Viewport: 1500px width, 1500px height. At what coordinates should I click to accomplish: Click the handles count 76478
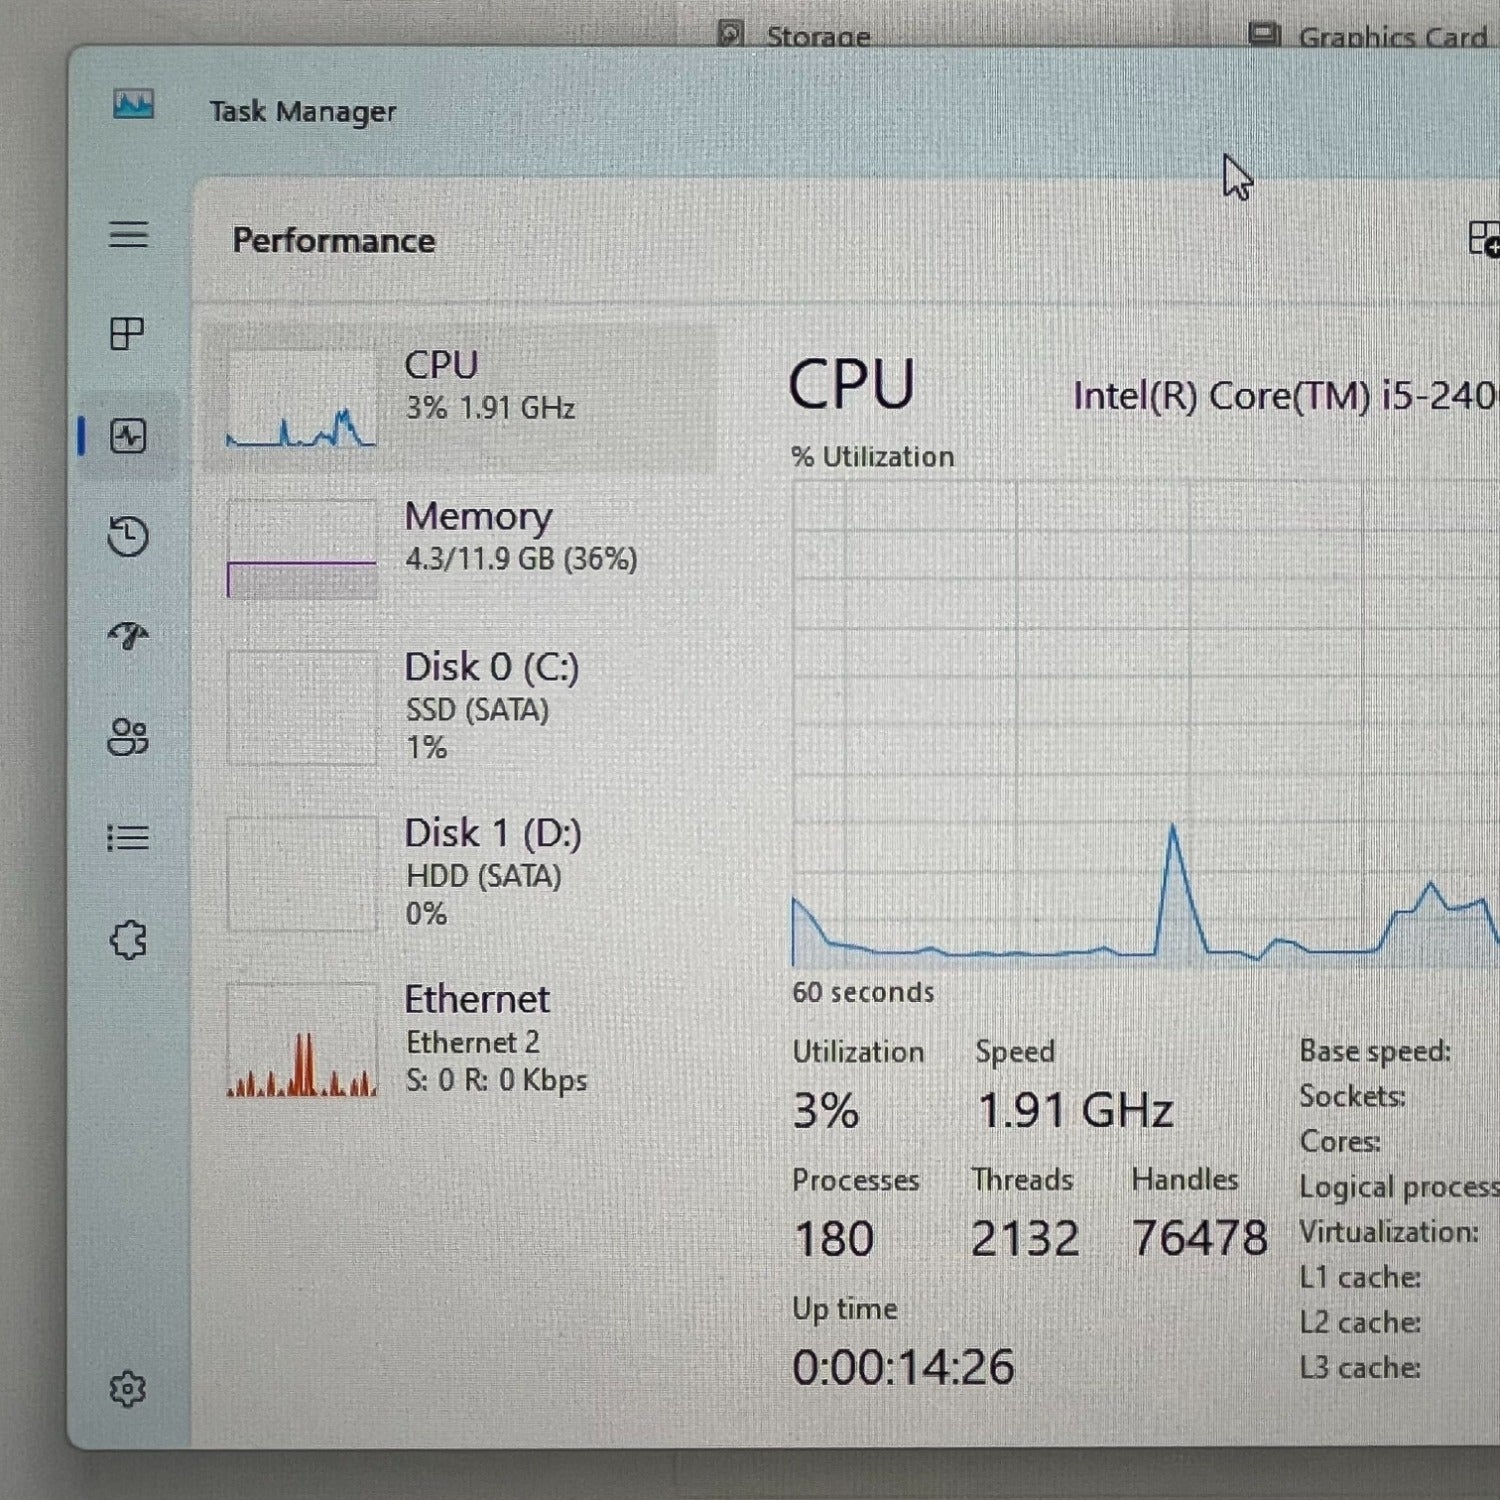click(1199, 1238)
